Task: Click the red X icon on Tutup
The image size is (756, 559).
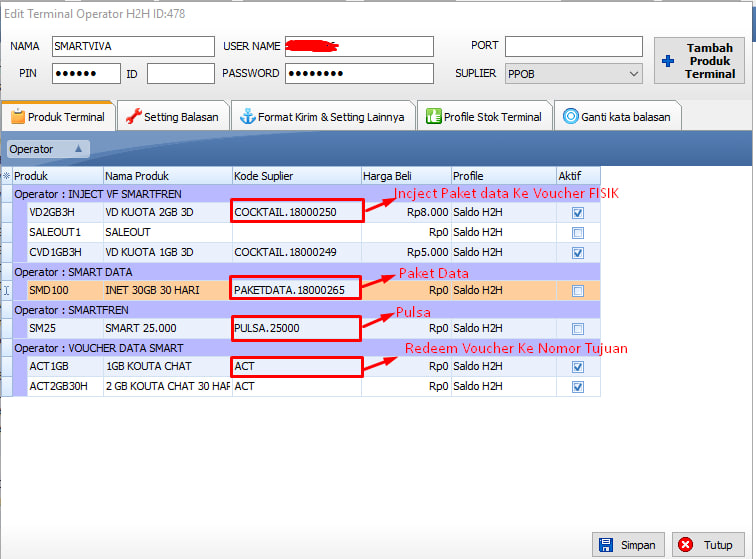Action: pos(686,545)
